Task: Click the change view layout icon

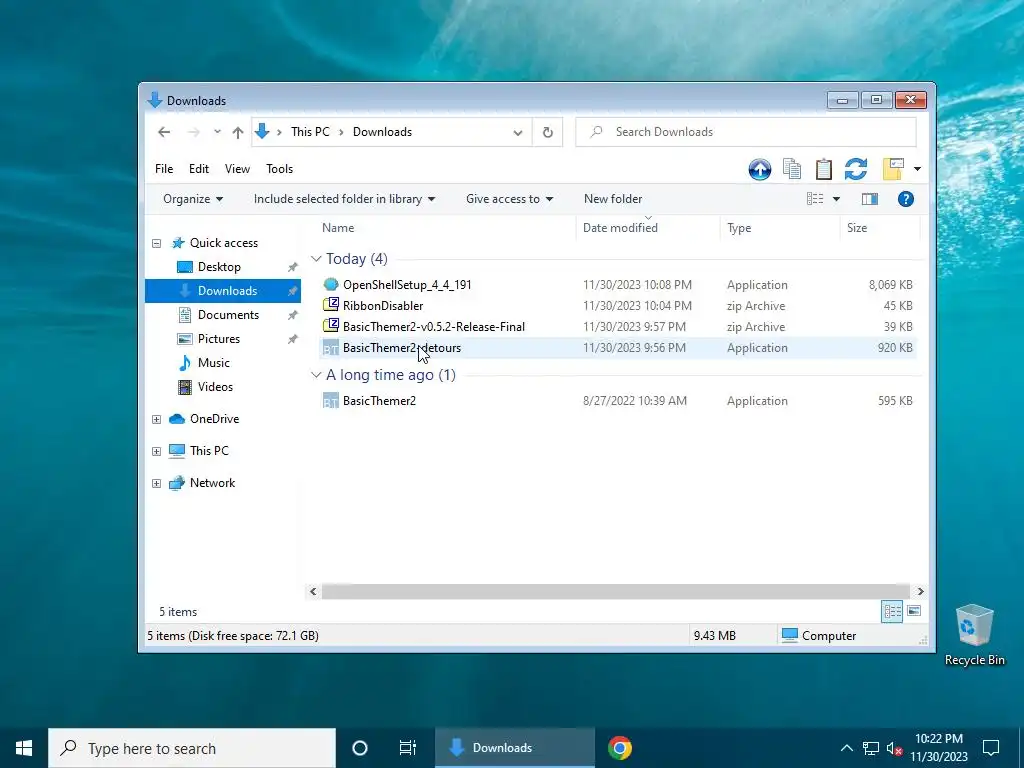Action: (815, 199)
